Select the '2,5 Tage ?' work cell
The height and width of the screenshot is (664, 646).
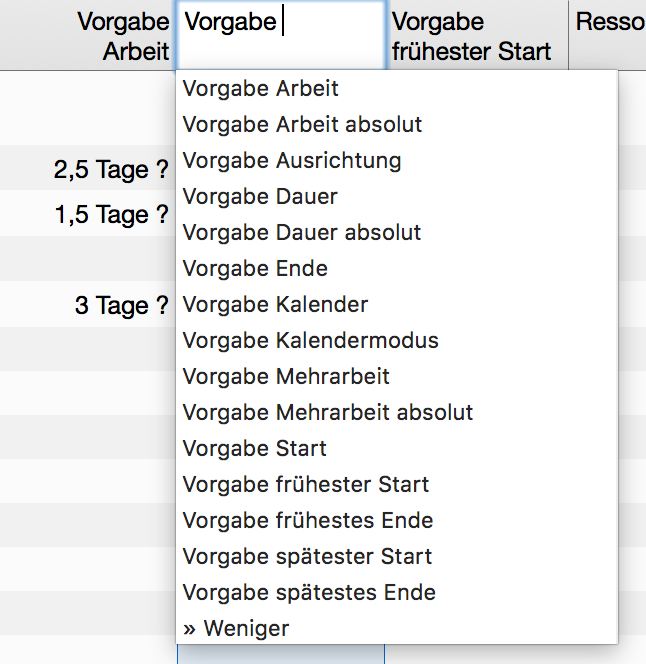point(111,170)
